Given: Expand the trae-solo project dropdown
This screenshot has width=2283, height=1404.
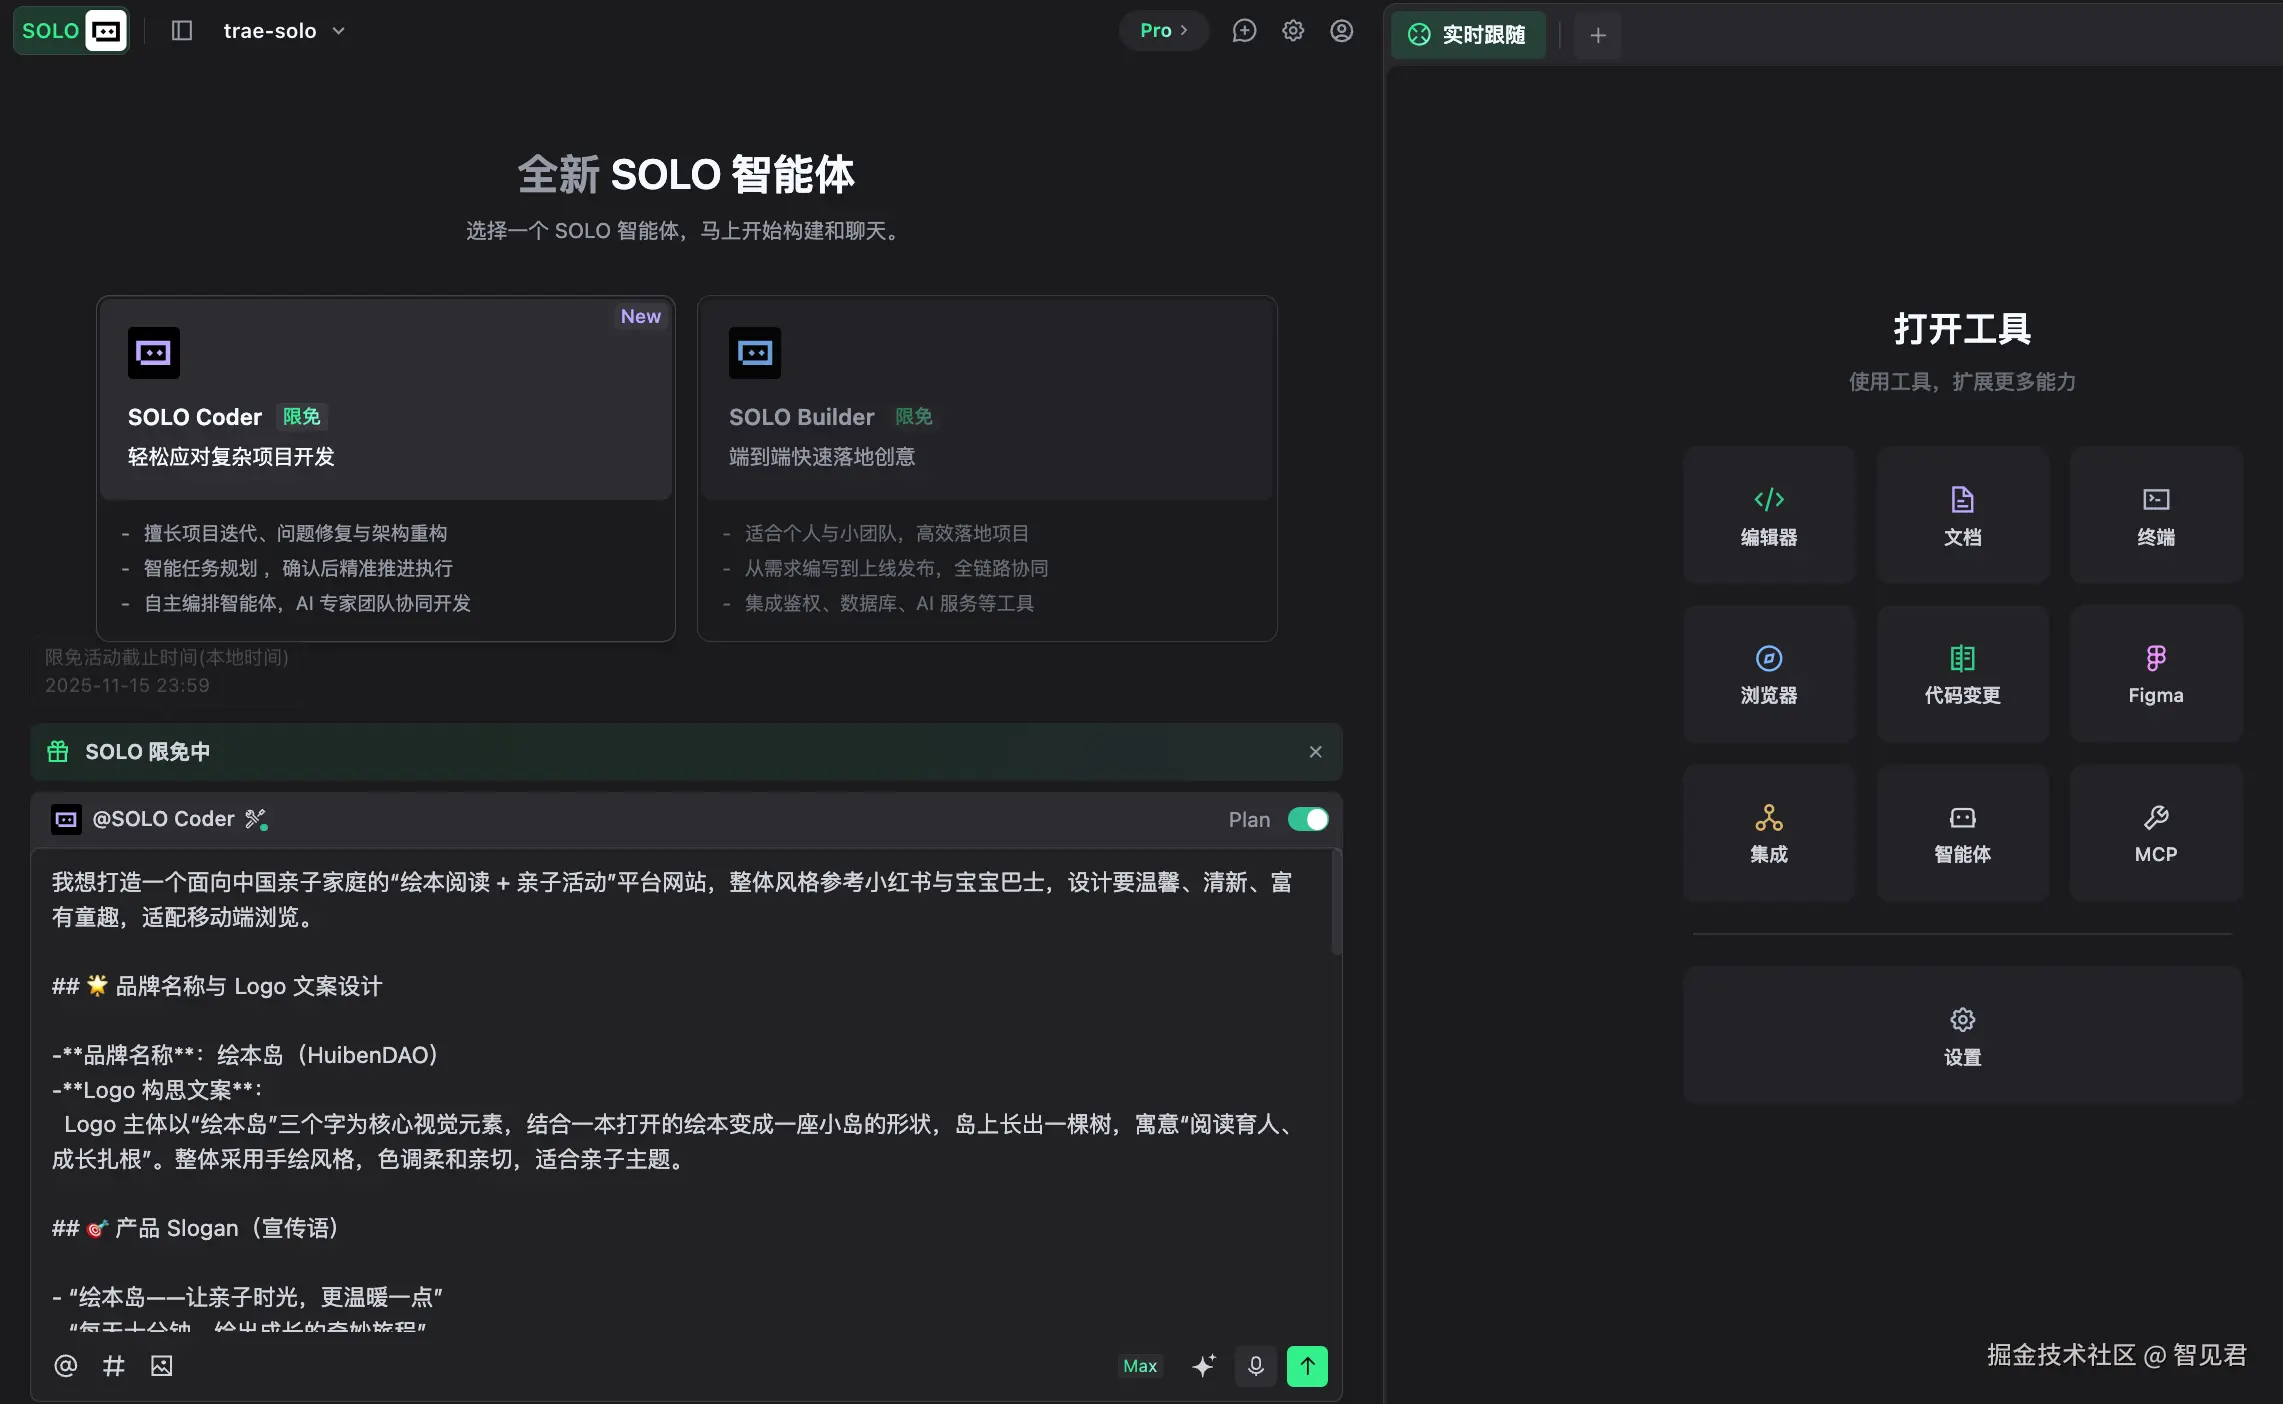Looking at the screenshot, I should 283,31.
